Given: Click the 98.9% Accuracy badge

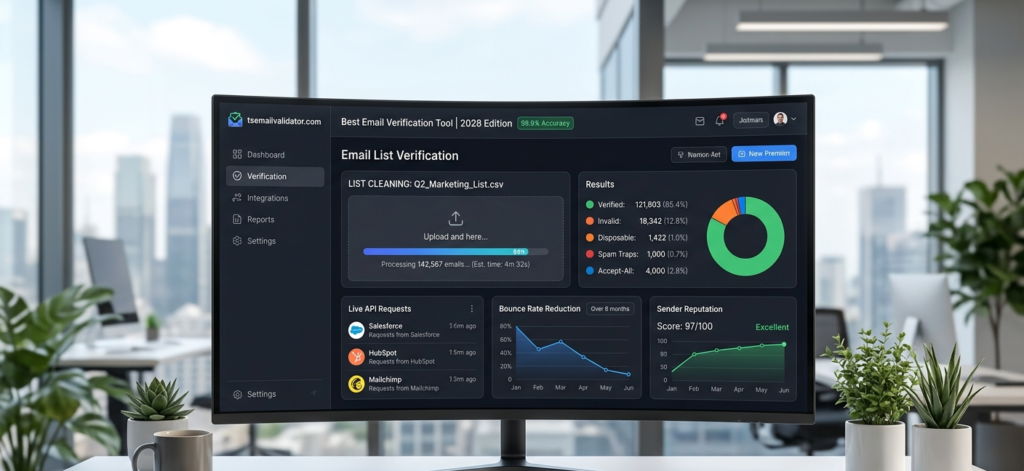Looking at the screenshot, I should [545, 123].
